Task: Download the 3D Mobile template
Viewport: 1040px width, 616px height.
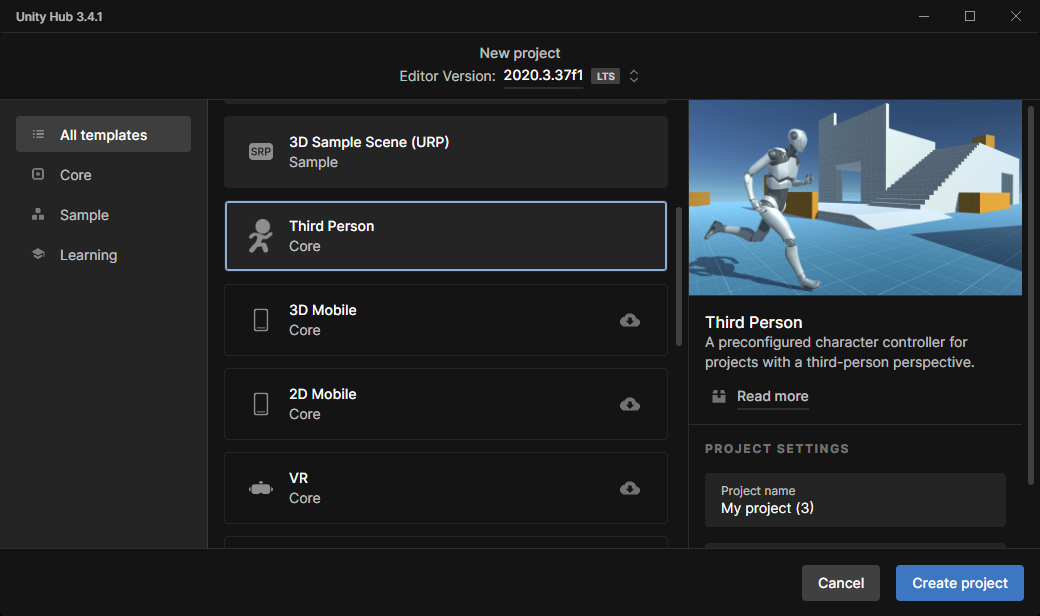Action: [x=629, y=320]
